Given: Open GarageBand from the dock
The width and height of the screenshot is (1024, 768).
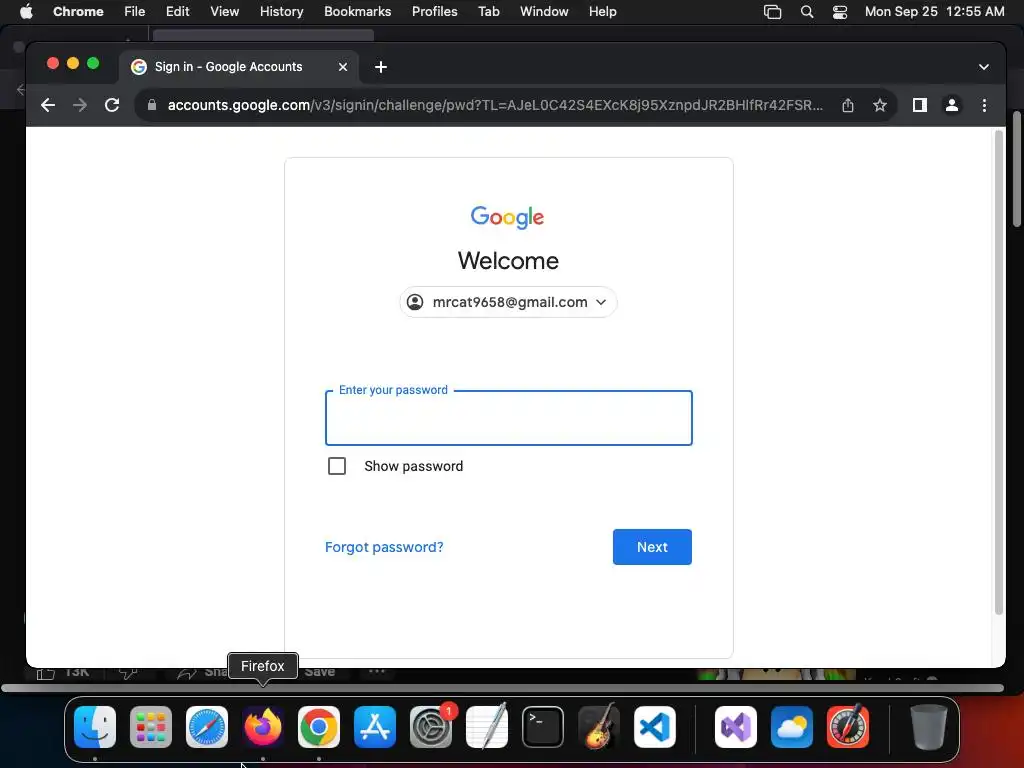Looking at the screenshot, I should click(x=599, y=727).
